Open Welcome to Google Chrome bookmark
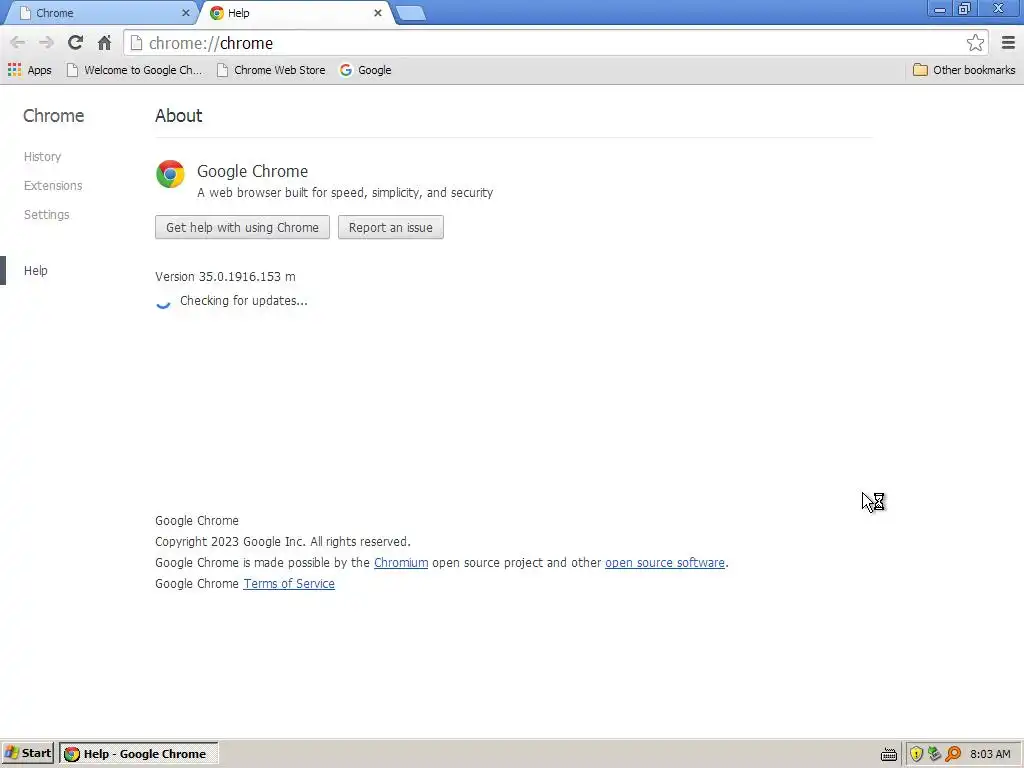Screen dimensions: 1024x768 (135, 70)
